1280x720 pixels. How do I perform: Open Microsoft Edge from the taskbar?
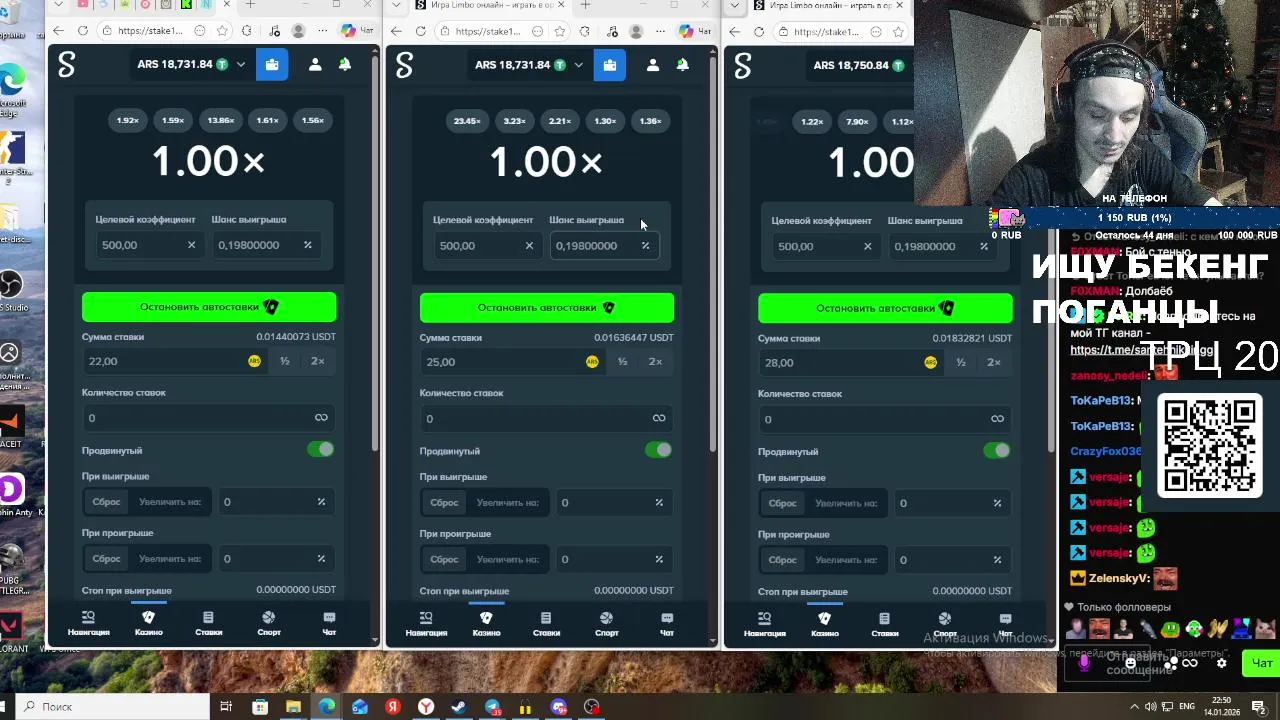[x=326, y=707]
